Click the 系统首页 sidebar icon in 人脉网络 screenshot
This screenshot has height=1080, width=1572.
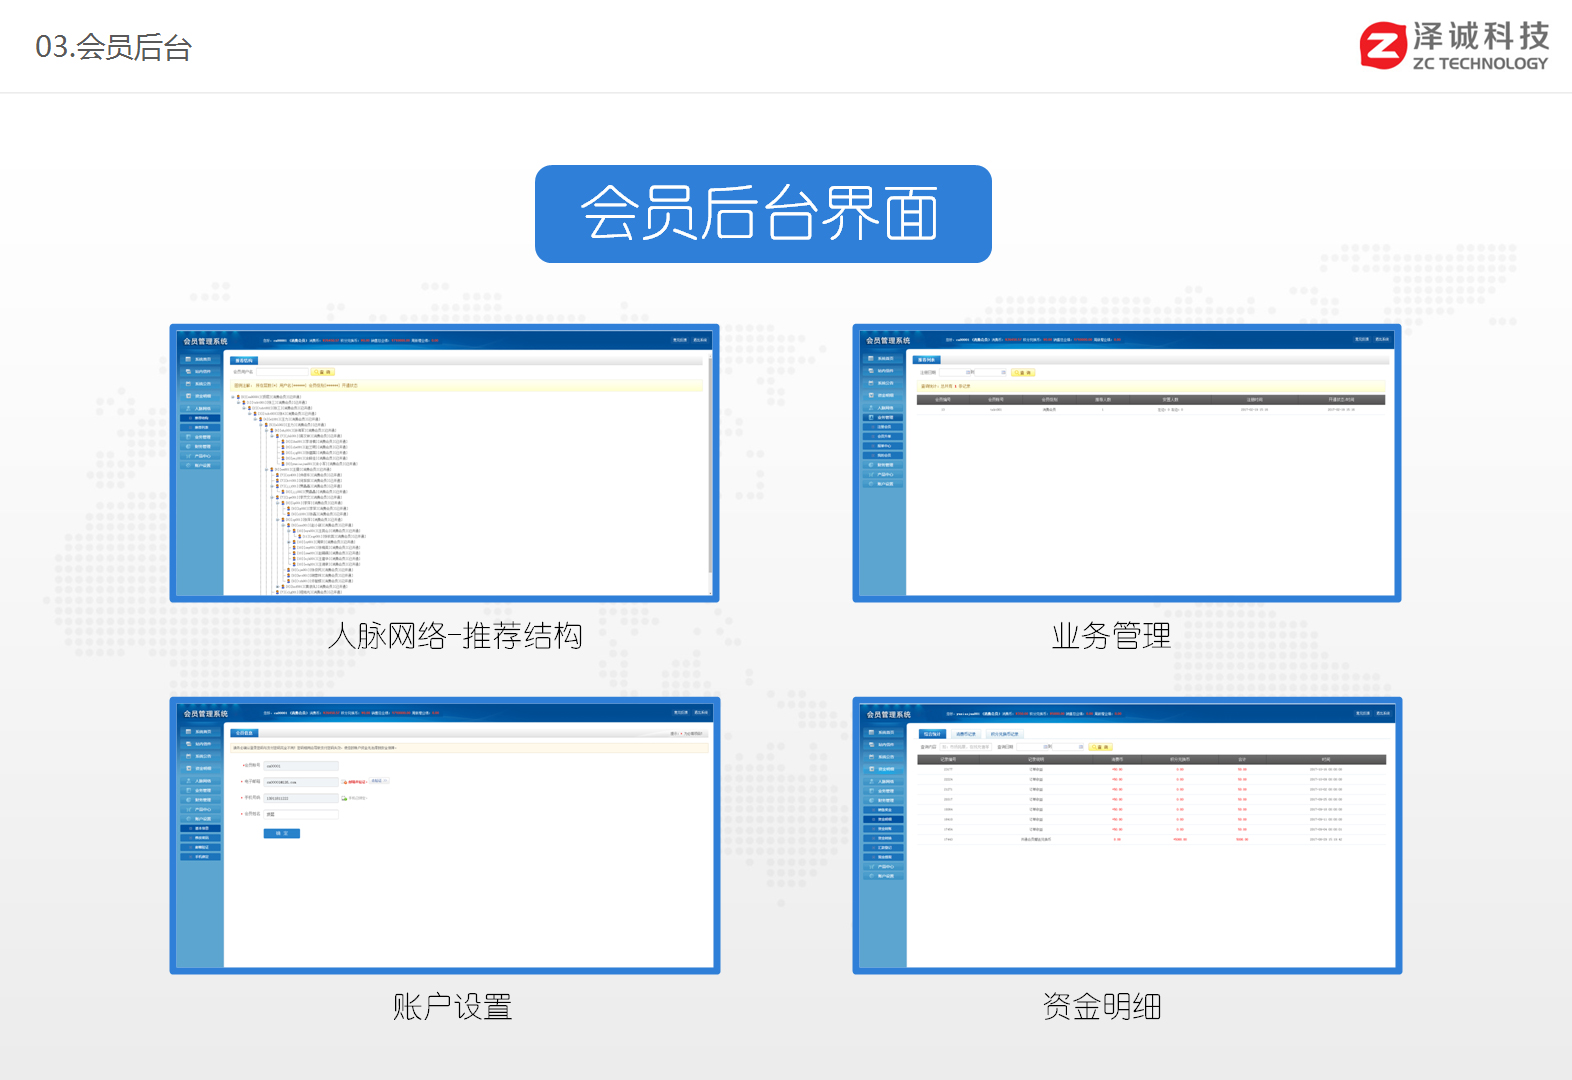(188, 359)
